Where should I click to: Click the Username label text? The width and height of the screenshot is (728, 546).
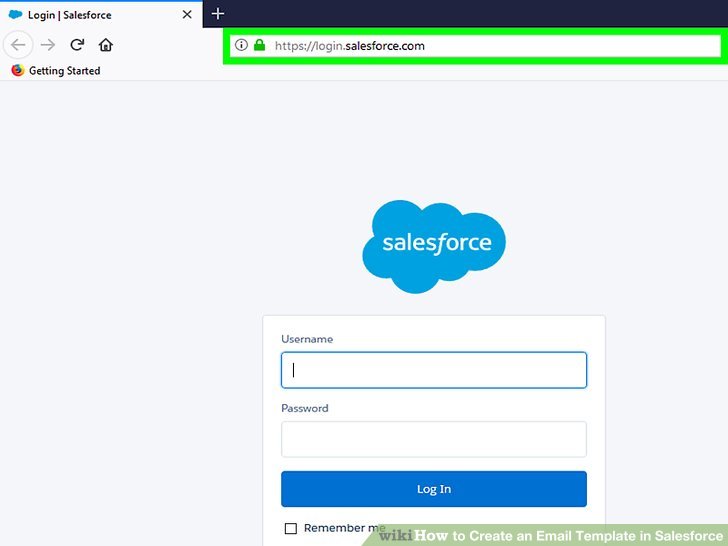[x=307, y=339]
